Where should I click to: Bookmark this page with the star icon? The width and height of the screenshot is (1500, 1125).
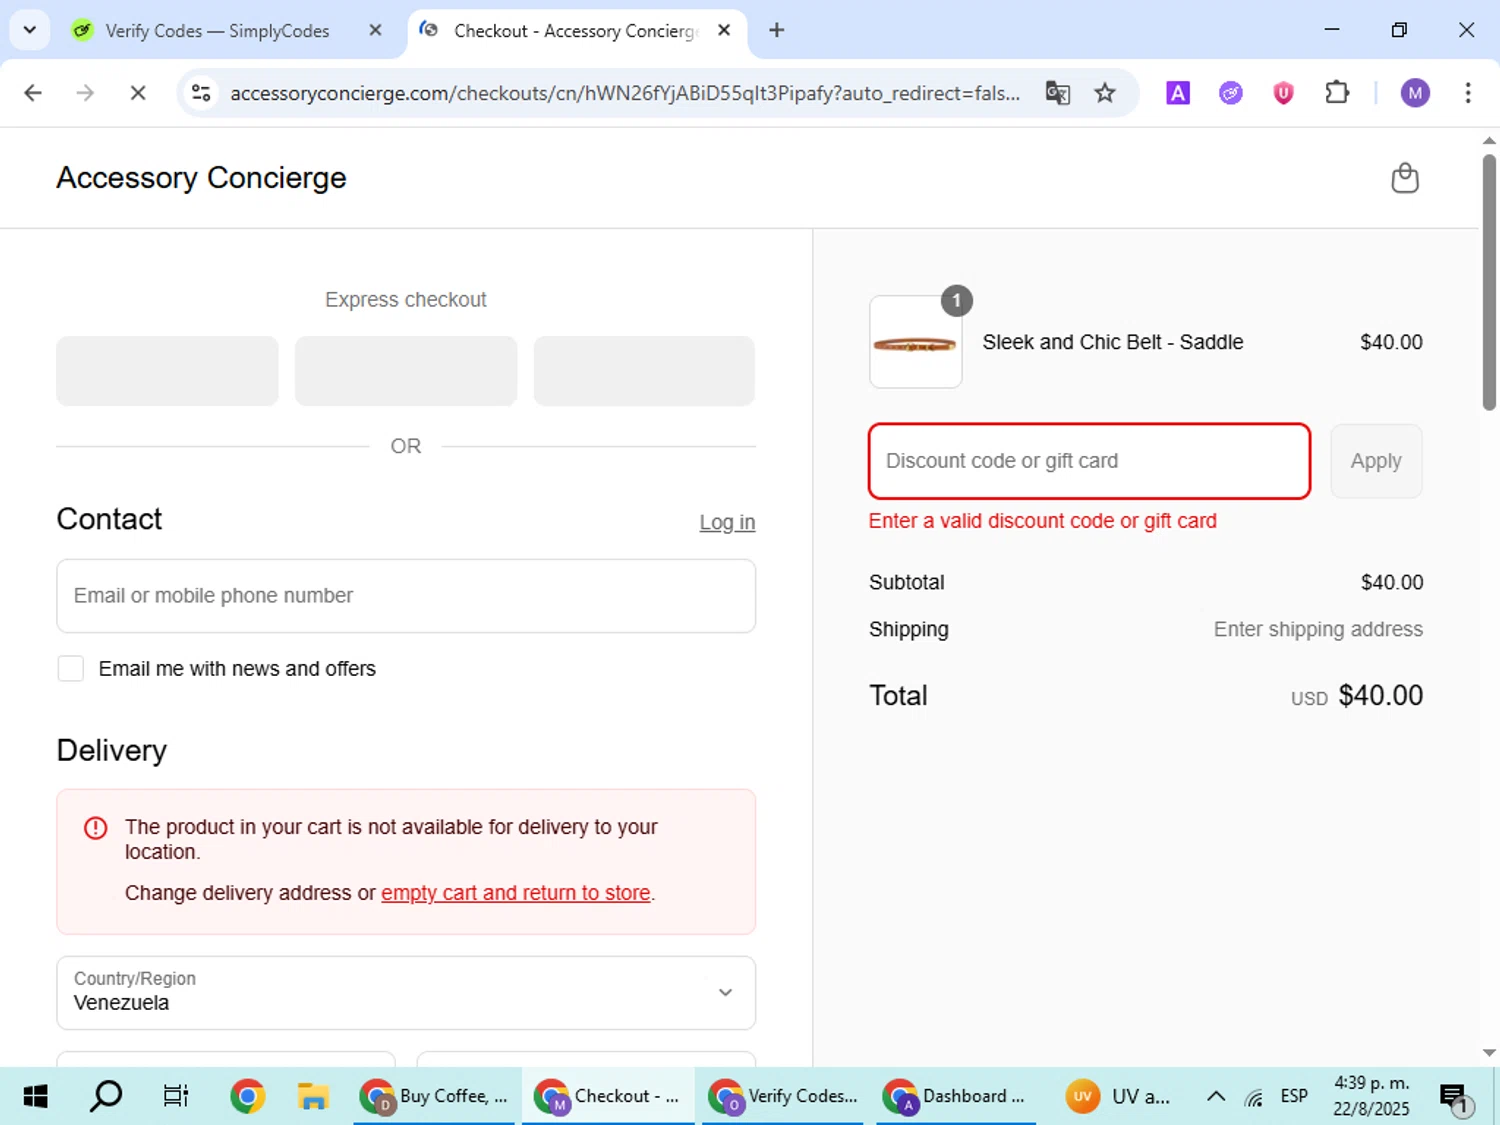coord(1105,93)
